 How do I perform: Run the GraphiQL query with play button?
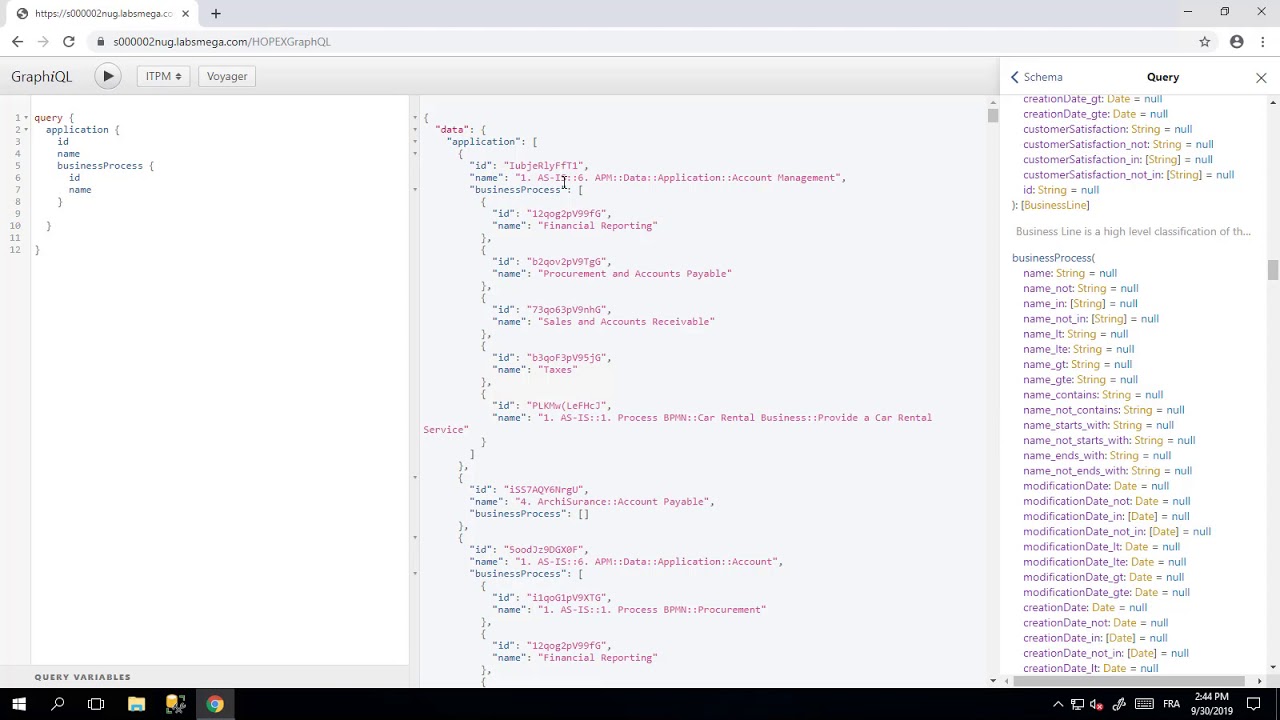(108, 76)
